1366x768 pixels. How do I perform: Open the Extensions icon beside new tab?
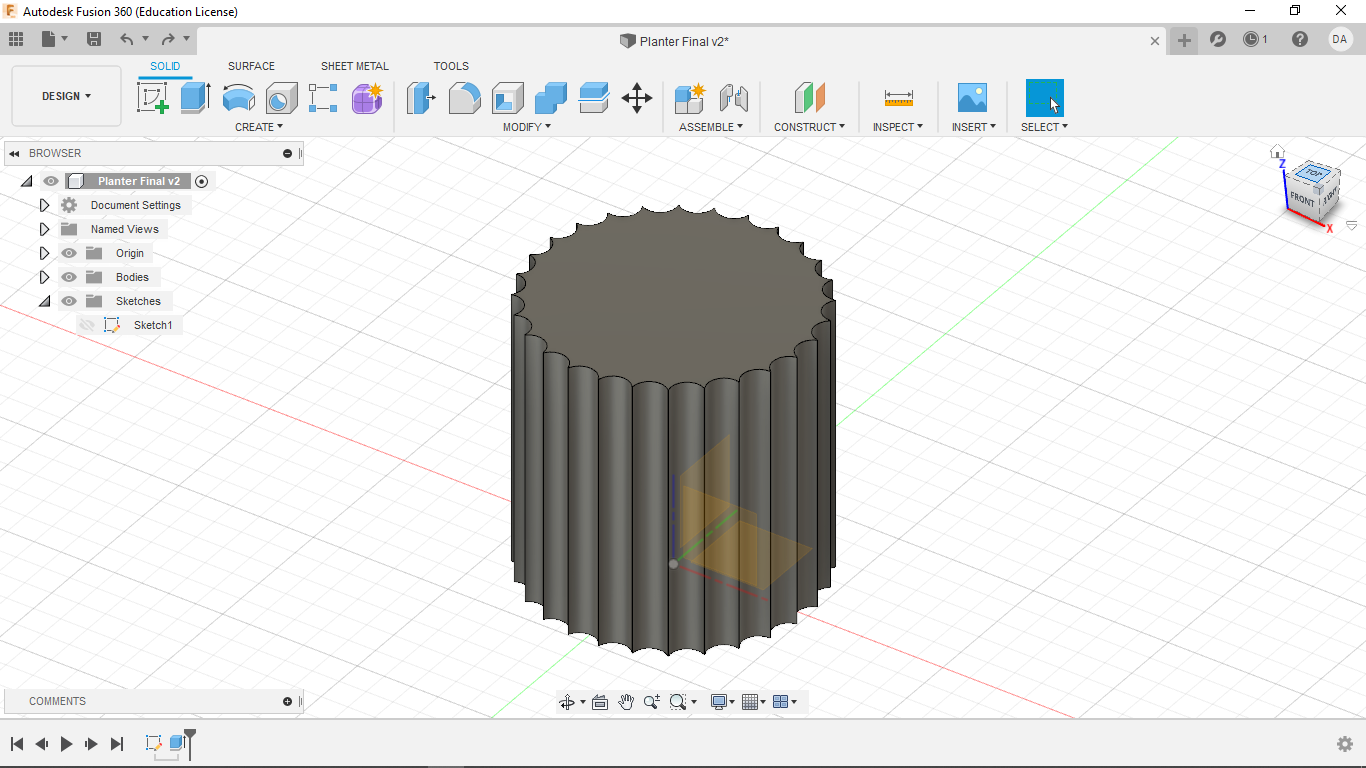point(1217,39)
